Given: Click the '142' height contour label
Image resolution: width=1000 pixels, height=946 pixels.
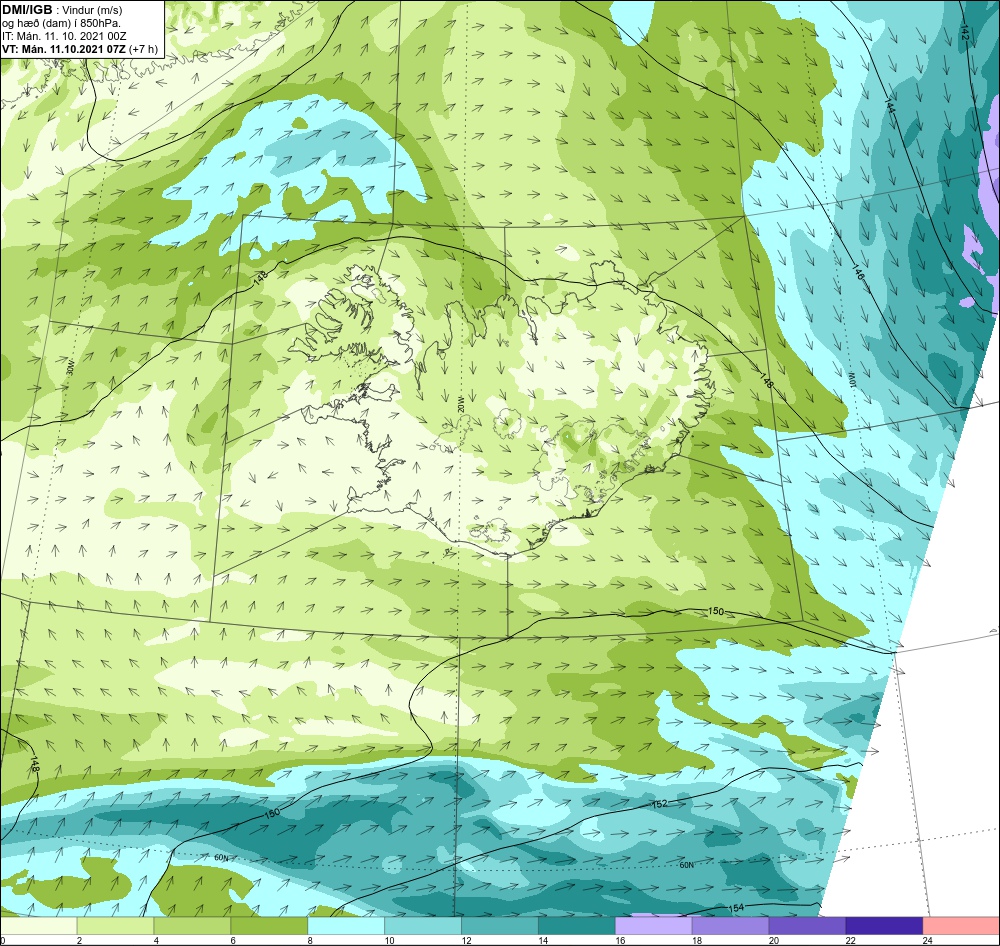Looking at the screenshot, I should (964, 33).
